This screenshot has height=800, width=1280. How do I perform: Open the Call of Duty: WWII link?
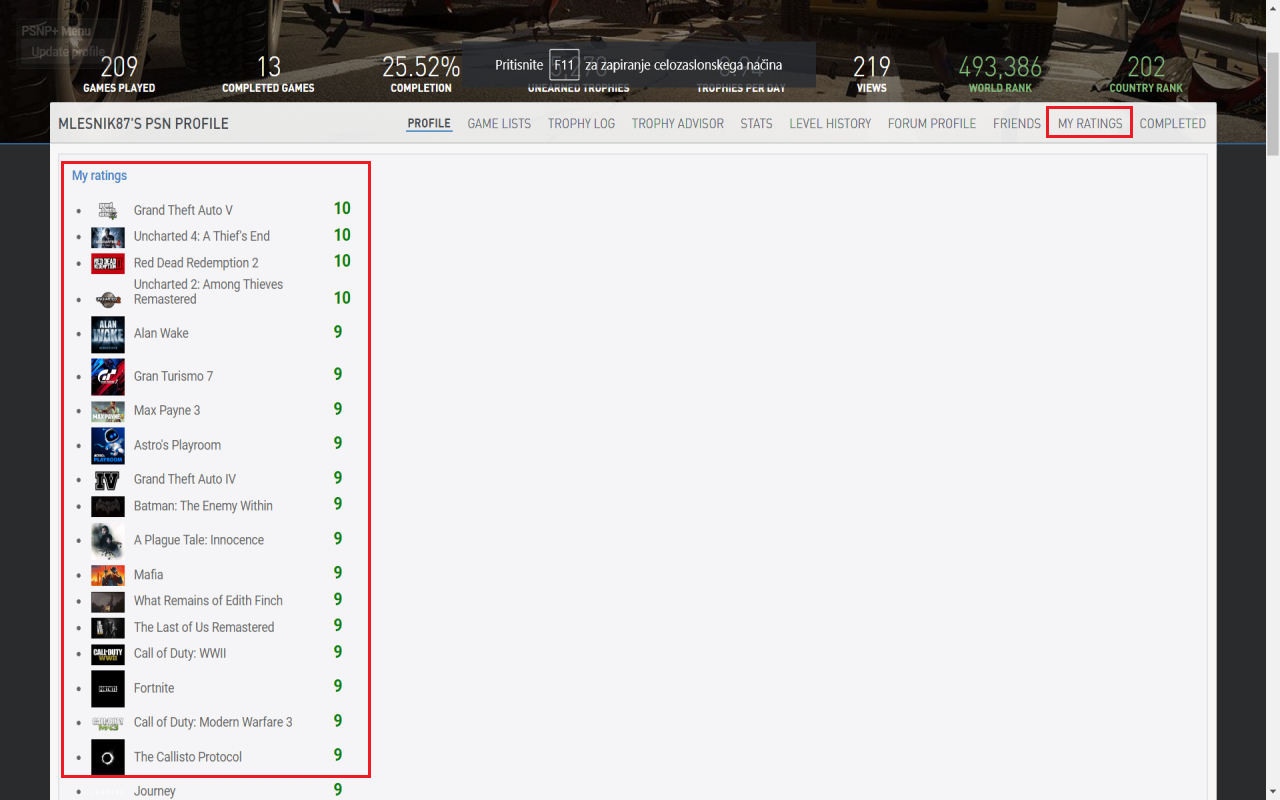180,654
